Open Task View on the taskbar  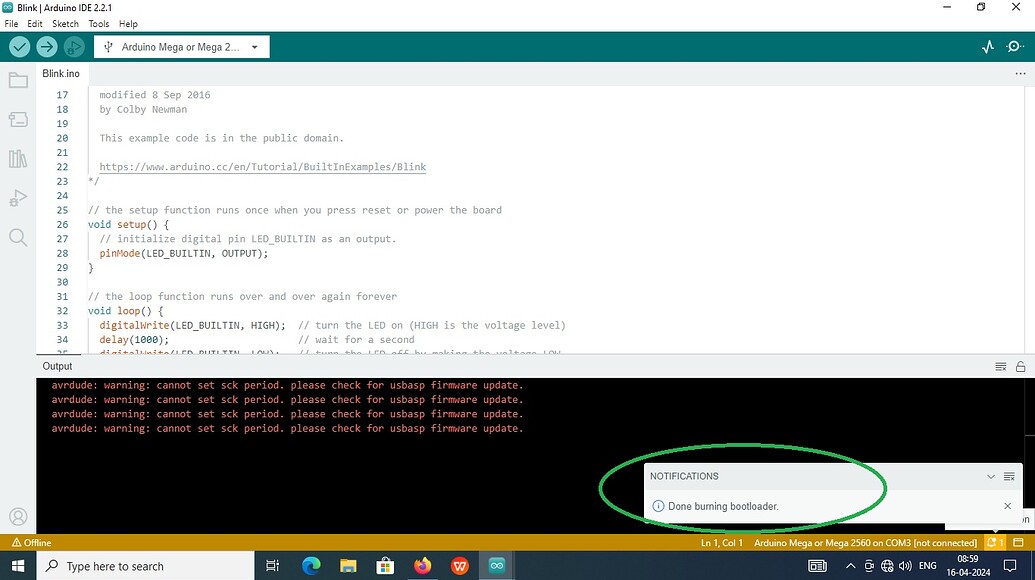click(x=272, y=566)
